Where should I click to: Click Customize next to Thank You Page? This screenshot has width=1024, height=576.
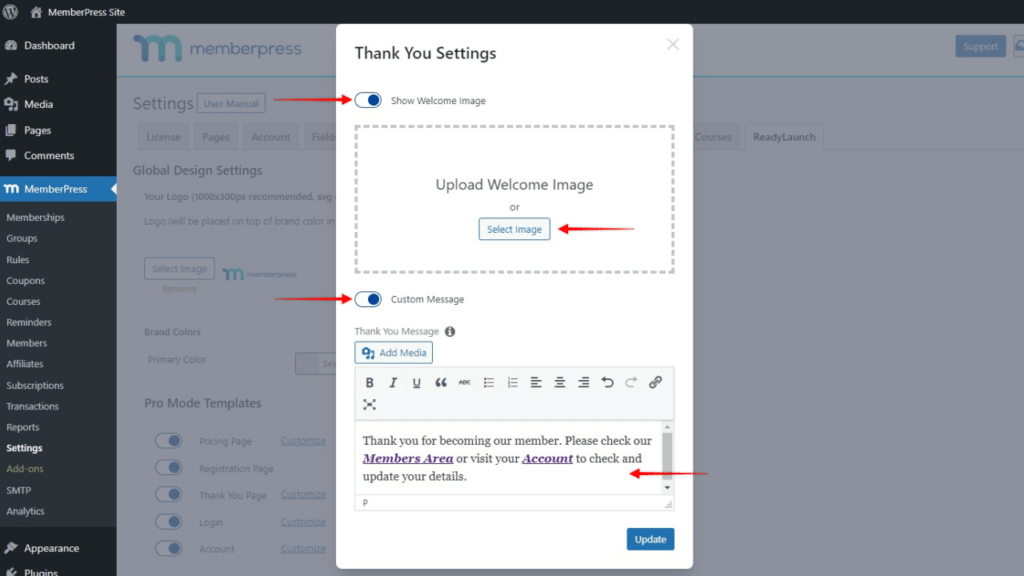(x=303, y=494)
